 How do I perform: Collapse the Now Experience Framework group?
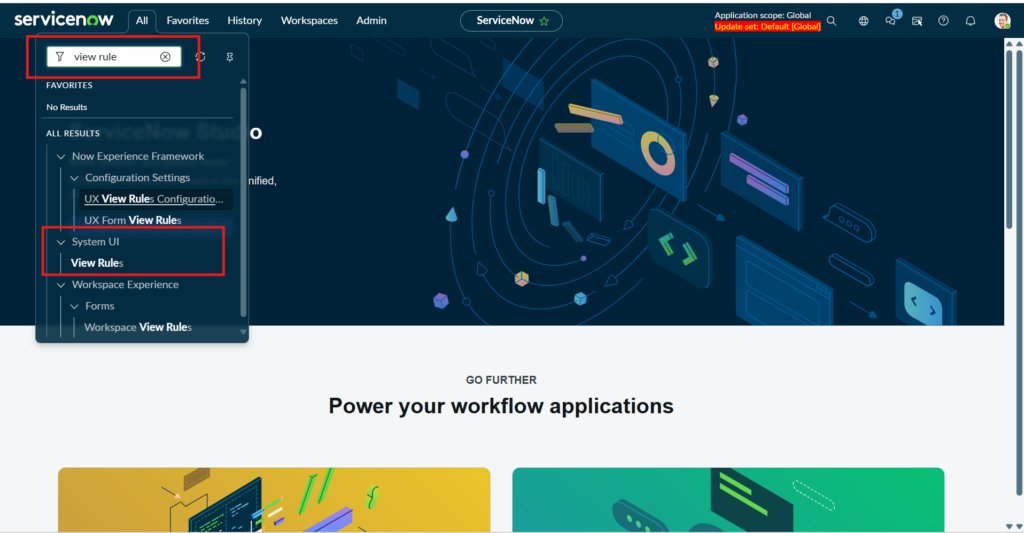(x=61, y=157)
